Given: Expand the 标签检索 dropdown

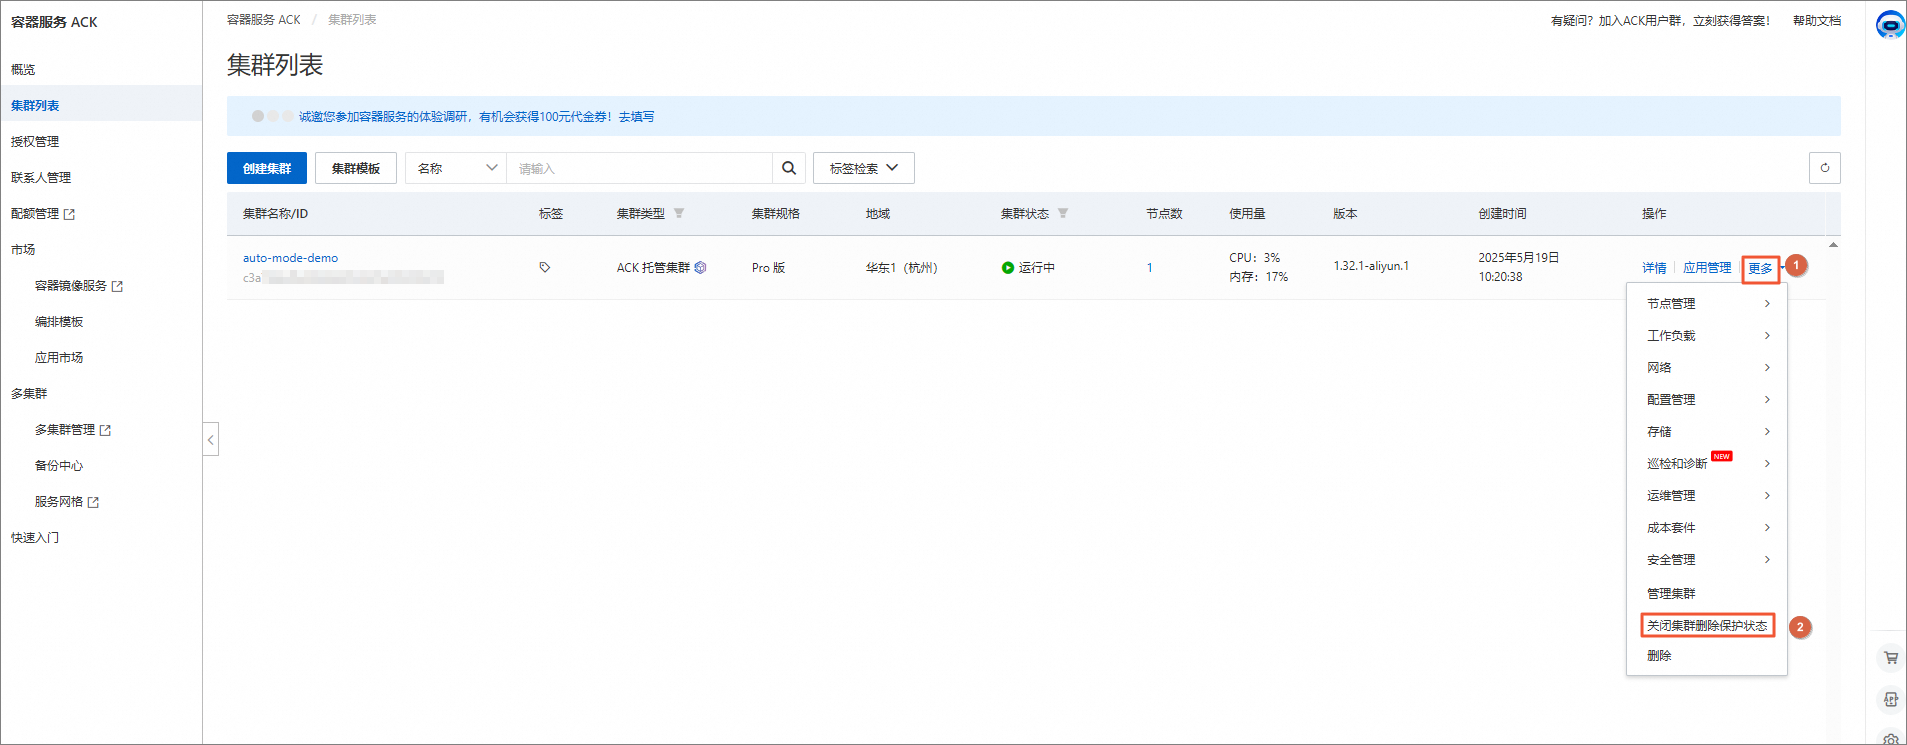Looking at the screenshot, I should 864,168.
